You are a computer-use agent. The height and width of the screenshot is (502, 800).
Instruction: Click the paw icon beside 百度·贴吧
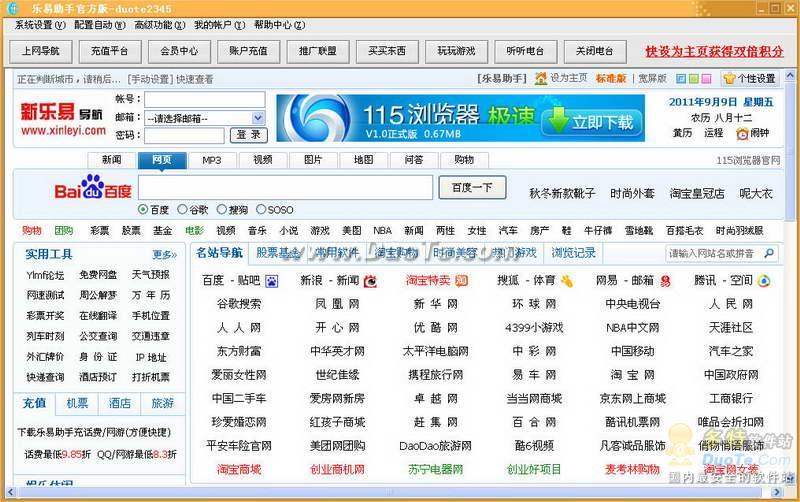click(x=271, y=281)
